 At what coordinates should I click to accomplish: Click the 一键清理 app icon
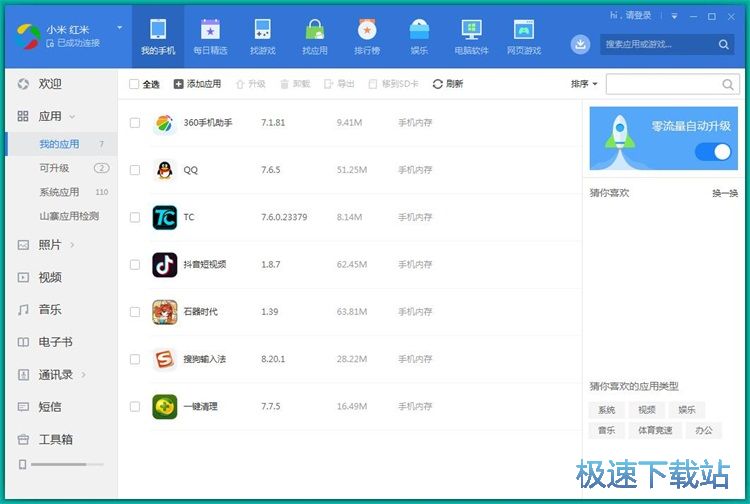[165, 406]
